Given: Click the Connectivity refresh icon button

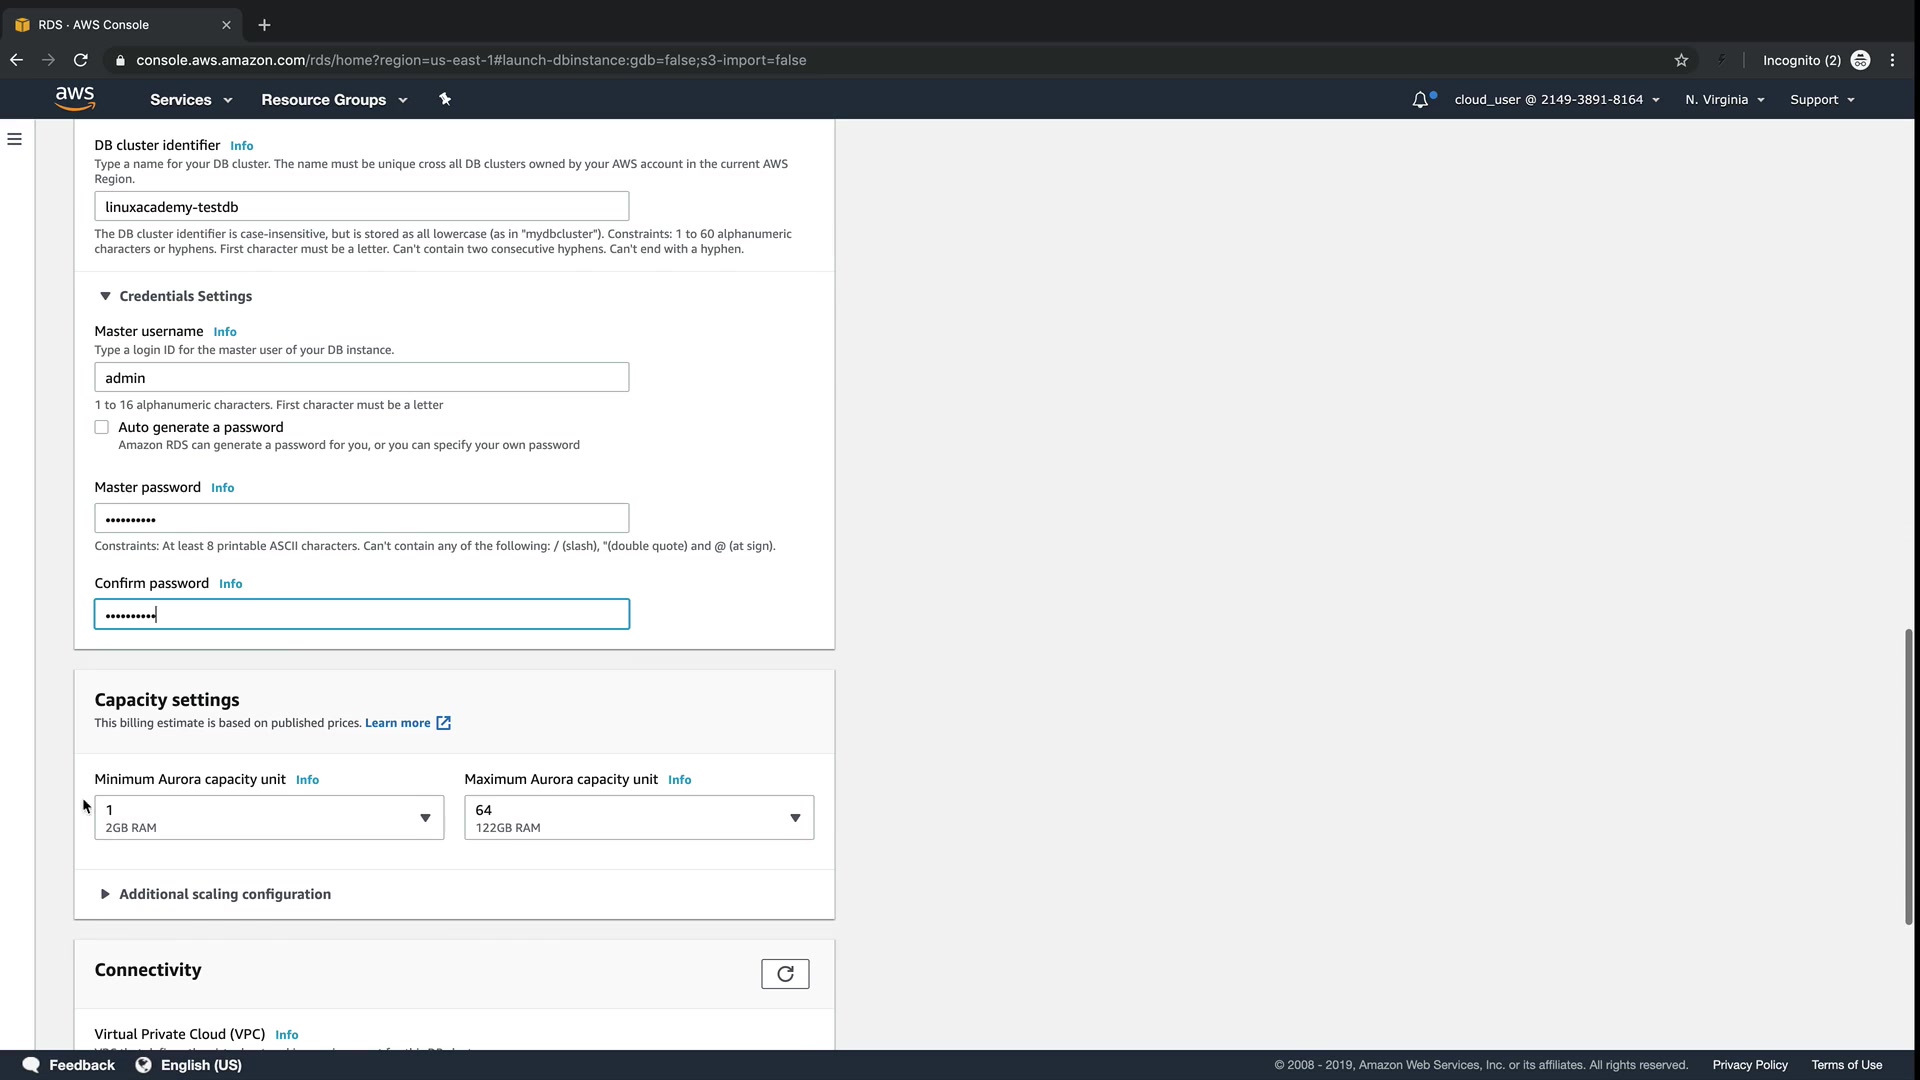Looking at the screenshot, I should click(785, 974).
